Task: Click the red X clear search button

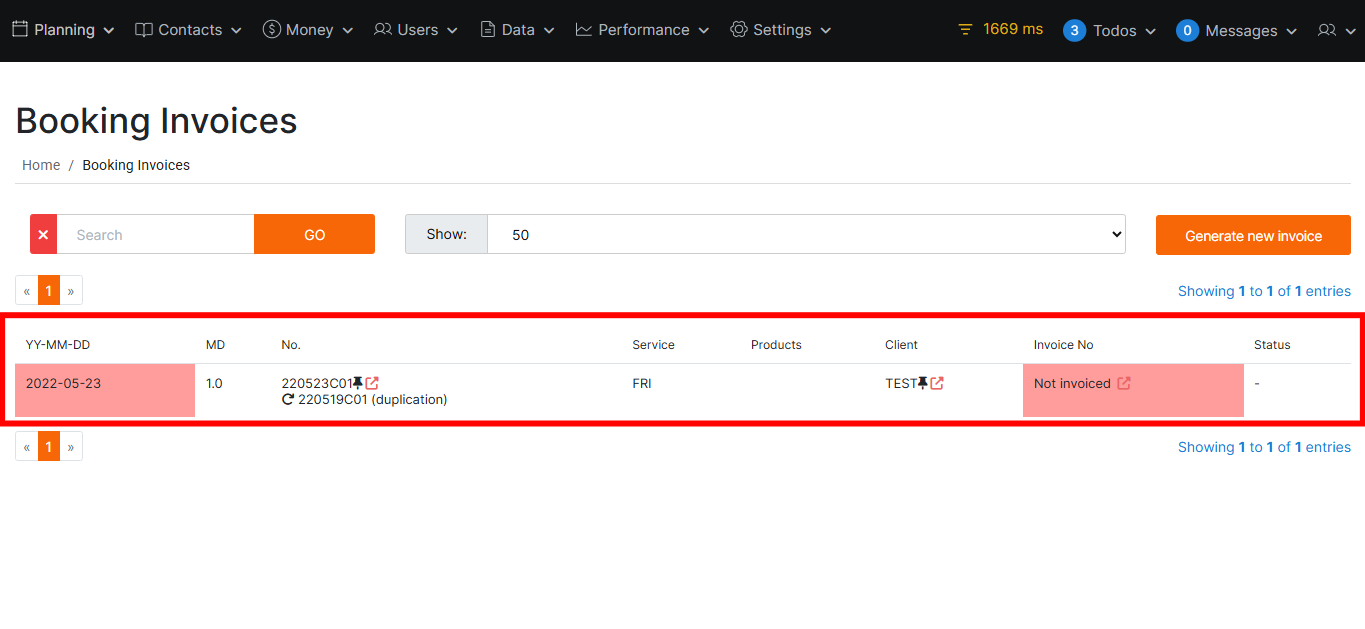Action: click(43, 234)
